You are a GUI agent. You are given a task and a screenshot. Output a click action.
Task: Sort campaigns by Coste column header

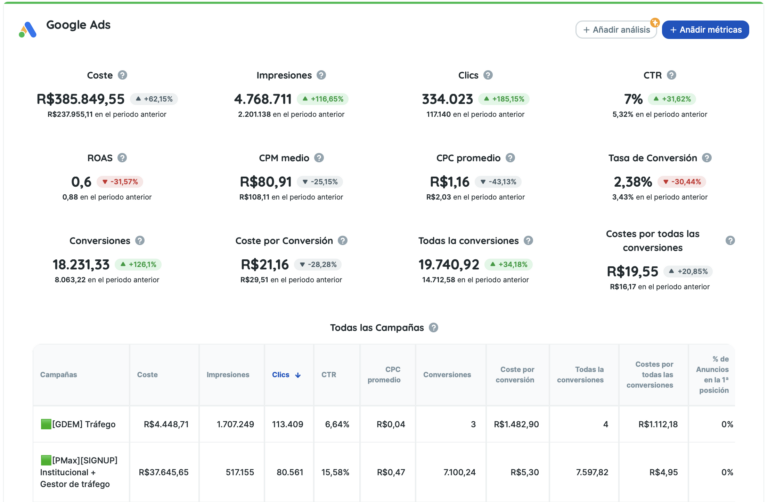[147, 375]
